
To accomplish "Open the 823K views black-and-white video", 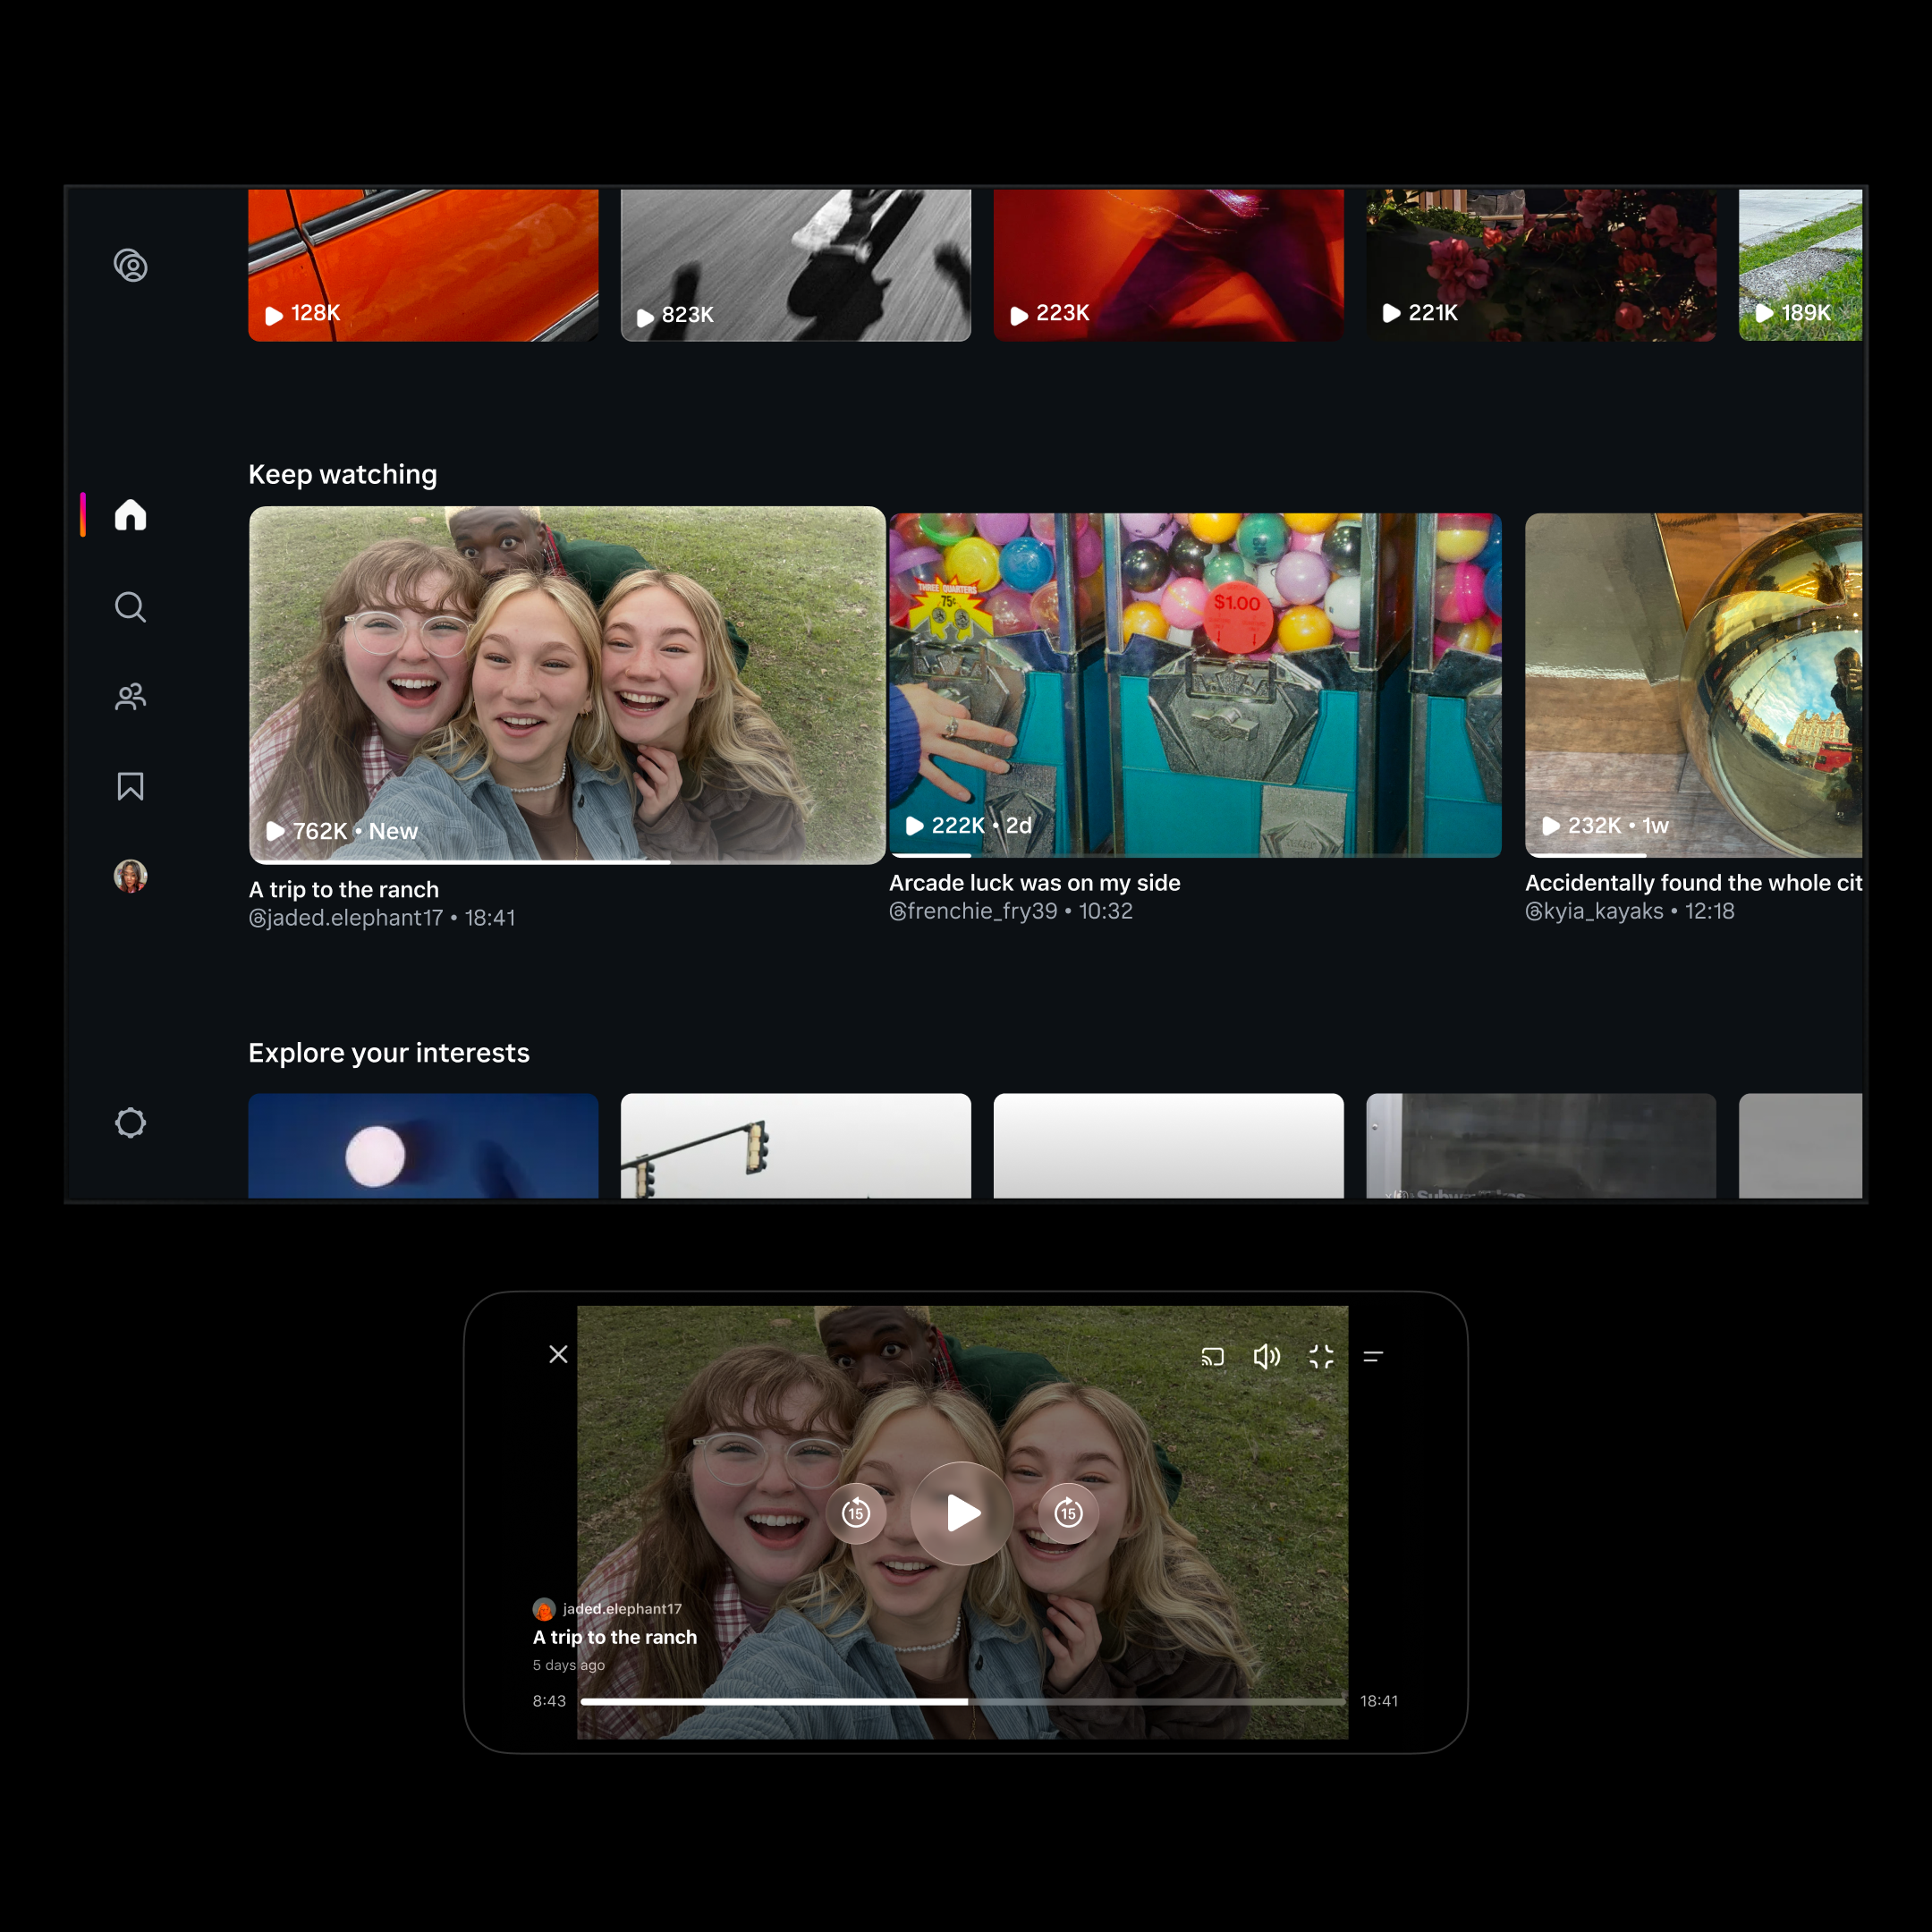I will [x=796, y=265].
